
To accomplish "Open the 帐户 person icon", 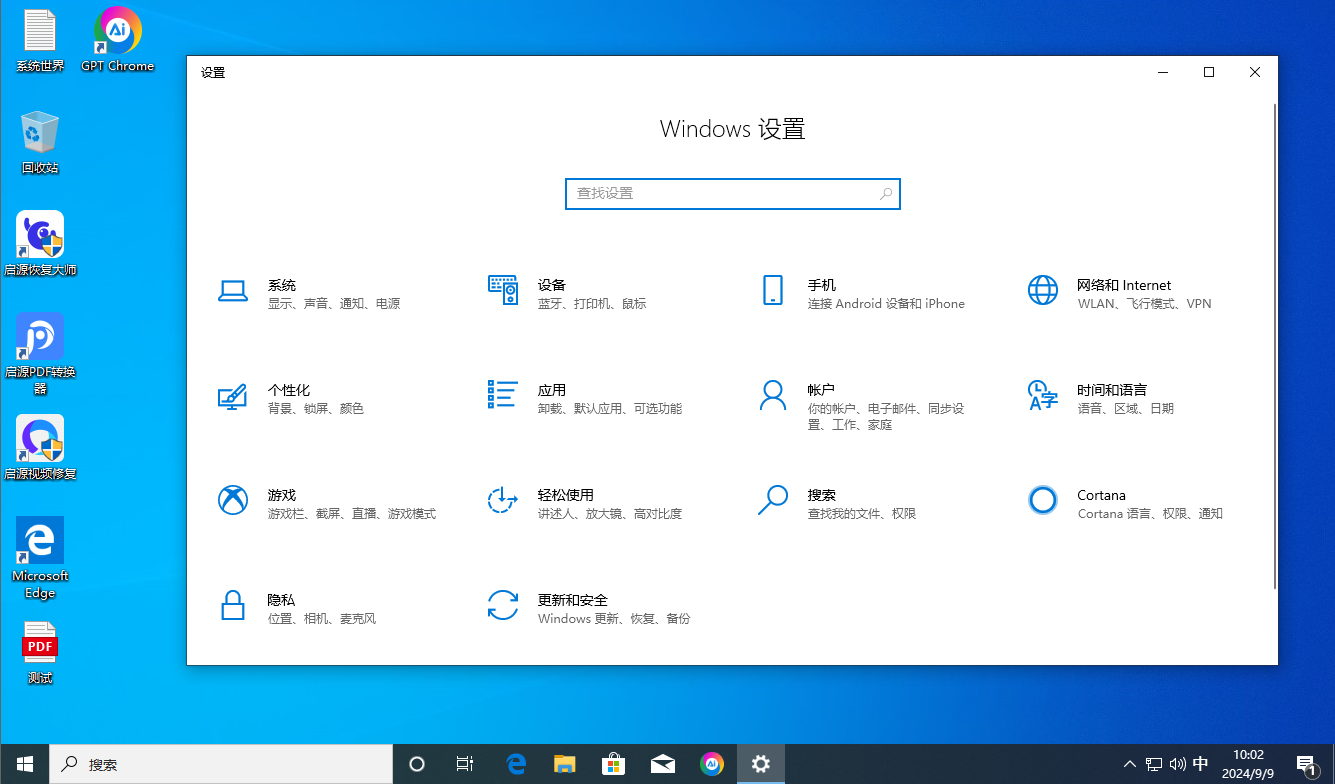I will [773, 395].
